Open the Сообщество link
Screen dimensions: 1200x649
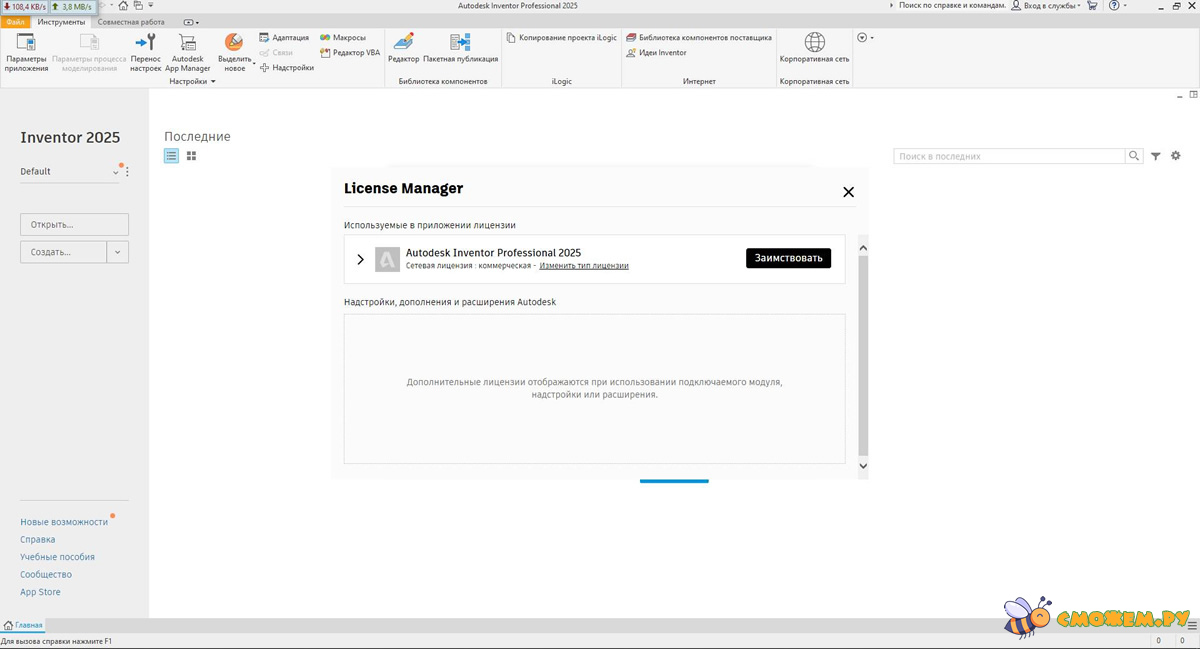pyautogui.click(x=46, y=575)
